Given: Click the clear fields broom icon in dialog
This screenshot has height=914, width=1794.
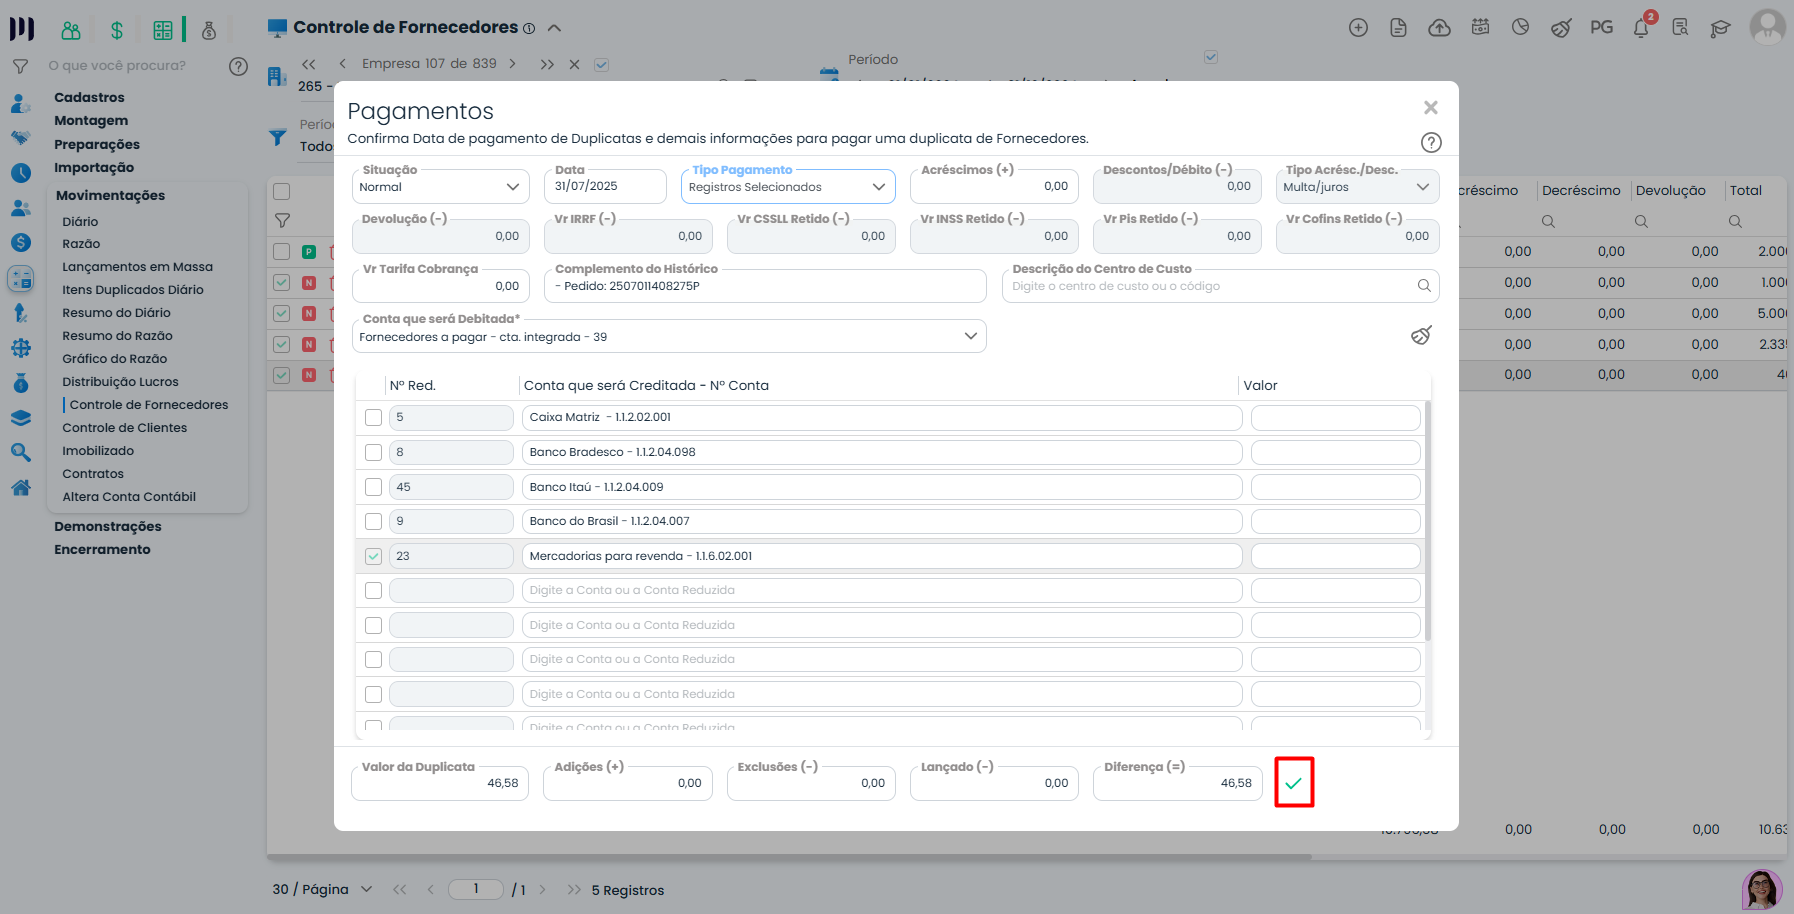Looking at the screenshot, I should click(1421, 335).
